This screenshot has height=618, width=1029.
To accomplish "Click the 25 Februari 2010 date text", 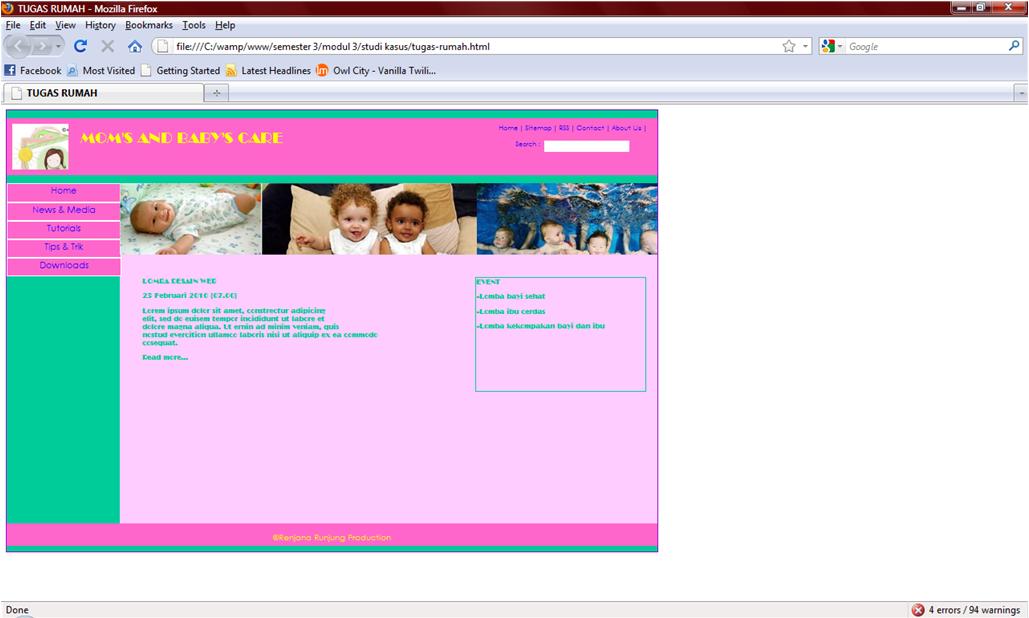I will click(x=190, y=296).
